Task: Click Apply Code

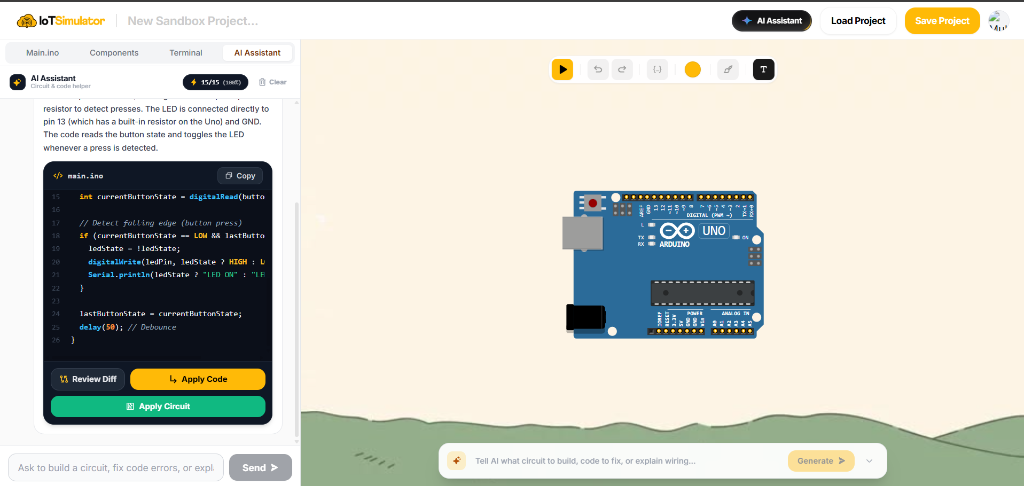Action: pos(198,379)
